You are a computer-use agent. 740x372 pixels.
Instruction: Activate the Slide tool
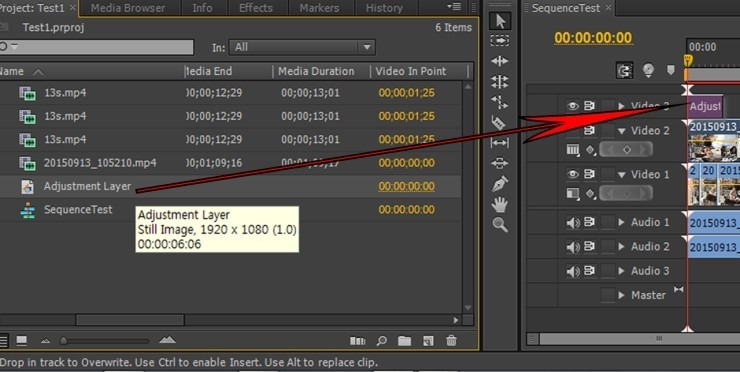tap(500, 163)
